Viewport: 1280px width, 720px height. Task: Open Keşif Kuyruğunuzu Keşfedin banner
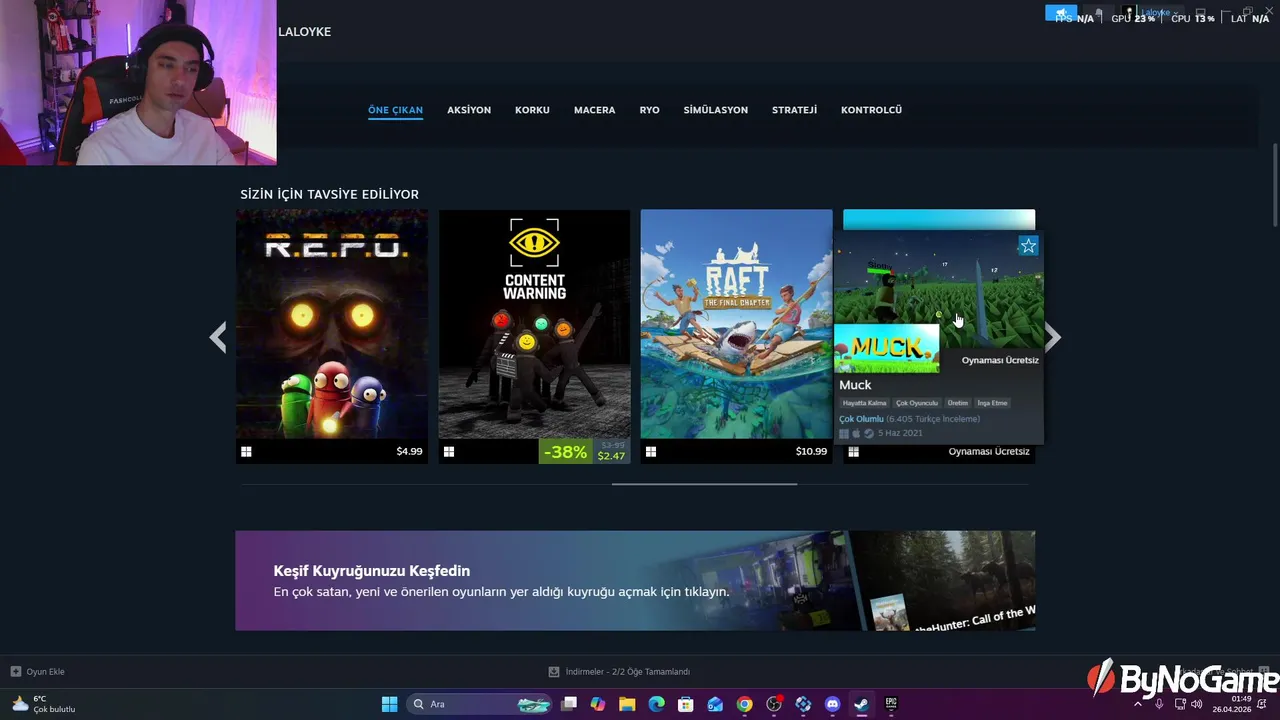tap(635, 581)
